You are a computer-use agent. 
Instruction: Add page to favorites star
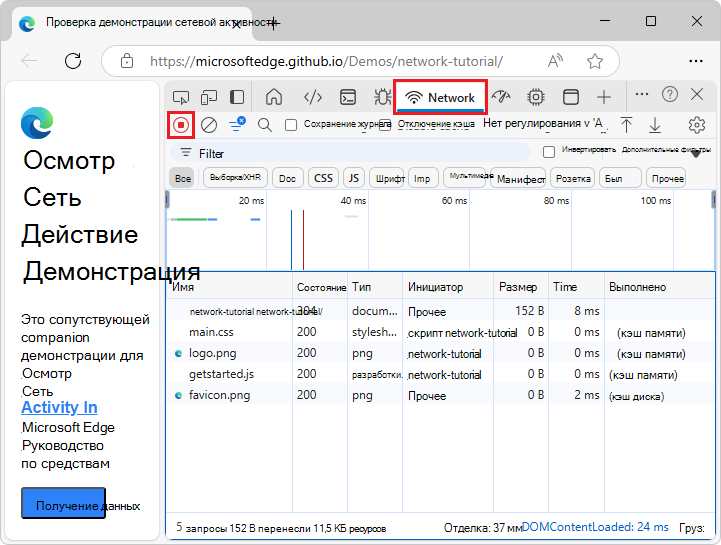595,61
